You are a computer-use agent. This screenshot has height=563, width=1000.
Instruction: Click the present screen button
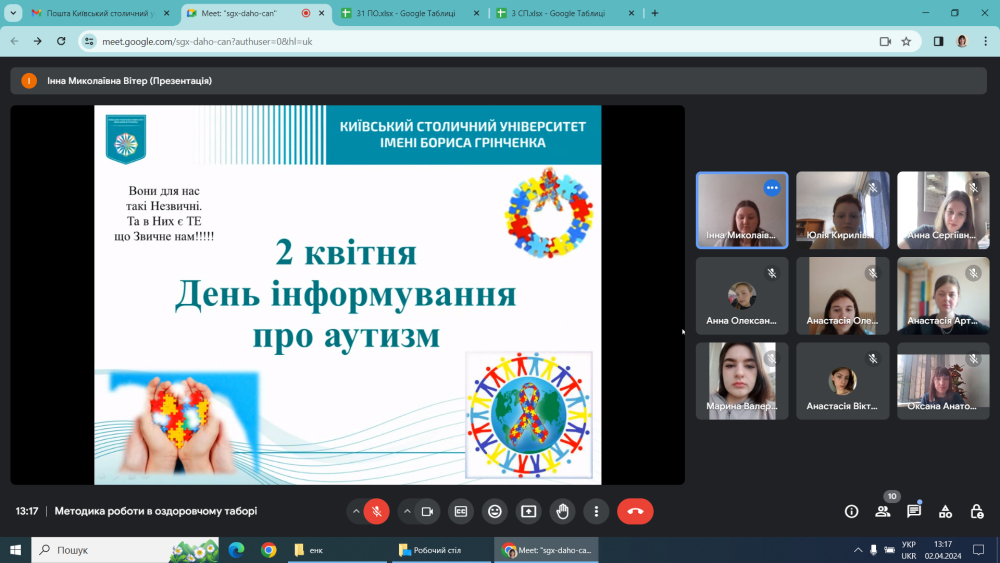(x=529, y=511)
